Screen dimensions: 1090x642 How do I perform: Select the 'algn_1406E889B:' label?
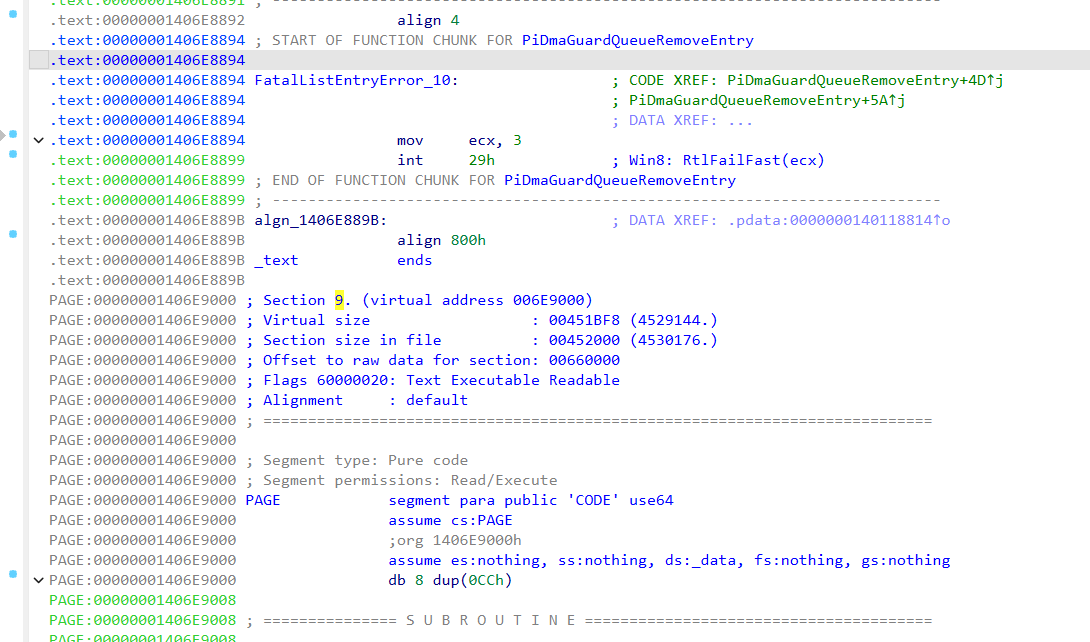(x=320, y=220)
